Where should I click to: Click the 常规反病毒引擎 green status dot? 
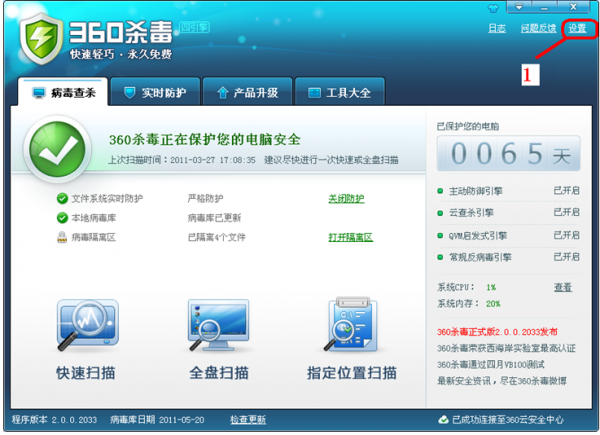(440, 257)
